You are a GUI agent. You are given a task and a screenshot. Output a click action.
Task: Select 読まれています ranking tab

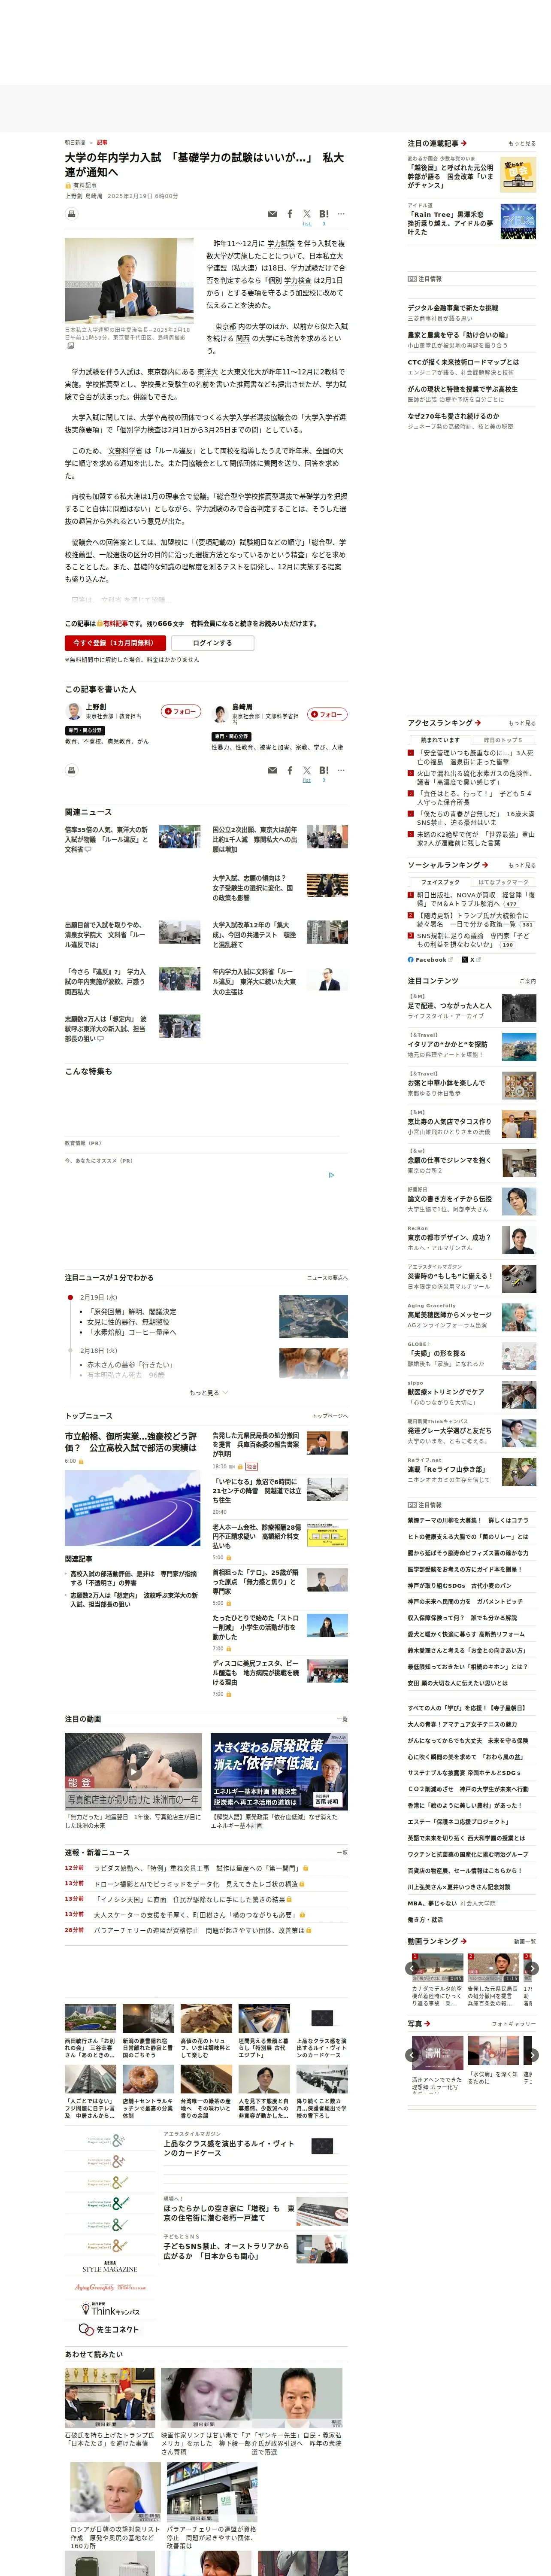[x=440, y=740]
